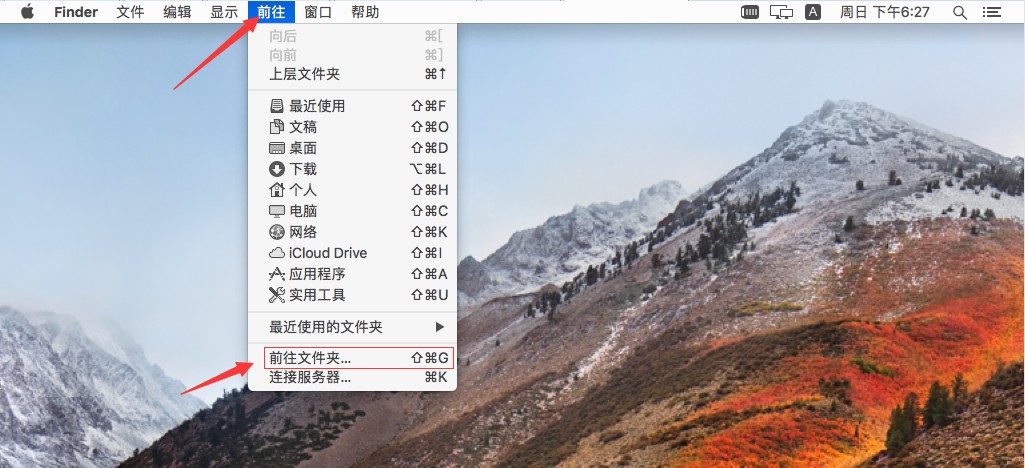Open iCloud Drive from the menu
Image resolution: width=1025 pixels, height=468 pixels.
(x=327, y=253)
